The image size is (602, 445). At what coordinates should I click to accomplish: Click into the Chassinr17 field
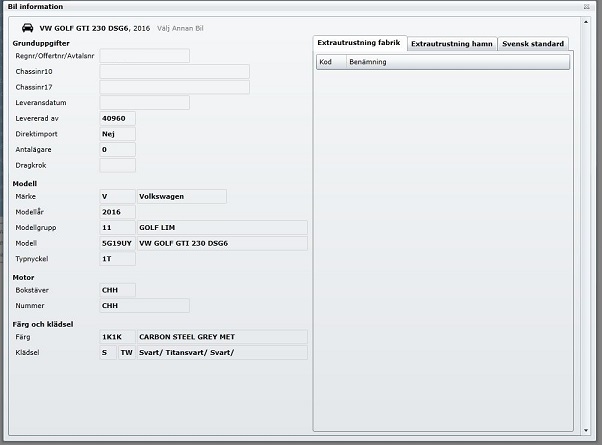click(x=174, y=87)
